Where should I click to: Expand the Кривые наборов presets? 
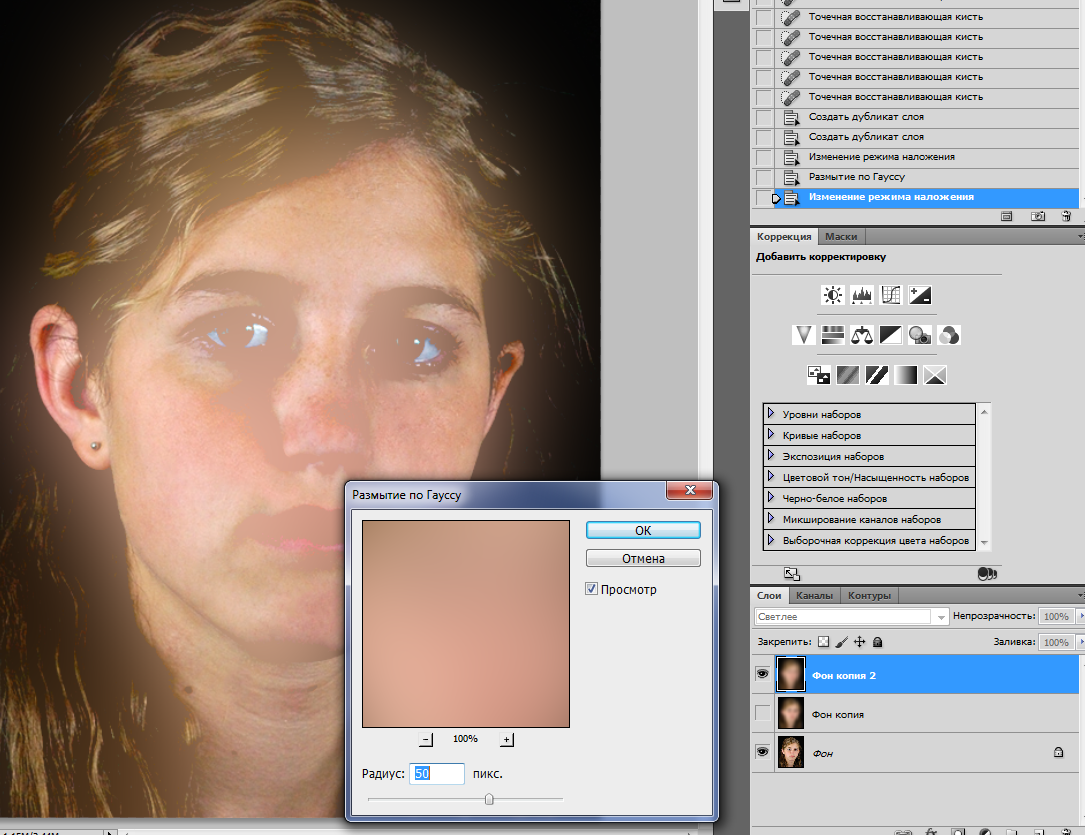tap(771, 434)
